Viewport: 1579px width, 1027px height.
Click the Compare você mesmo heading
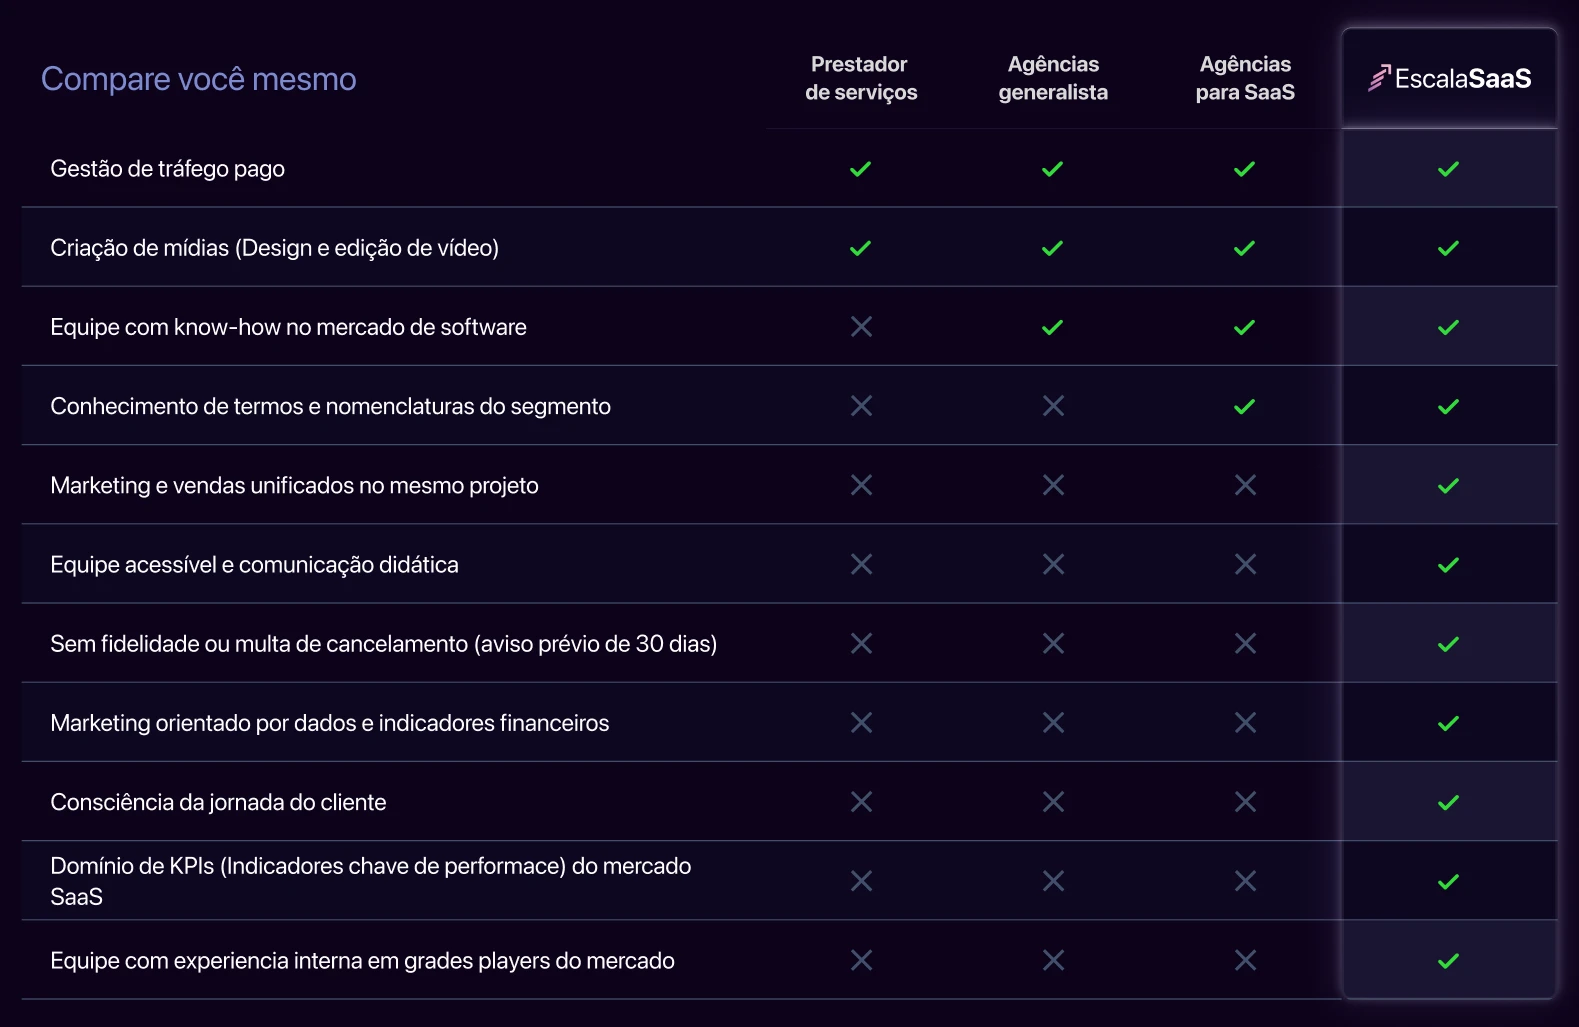coord(198,78)
